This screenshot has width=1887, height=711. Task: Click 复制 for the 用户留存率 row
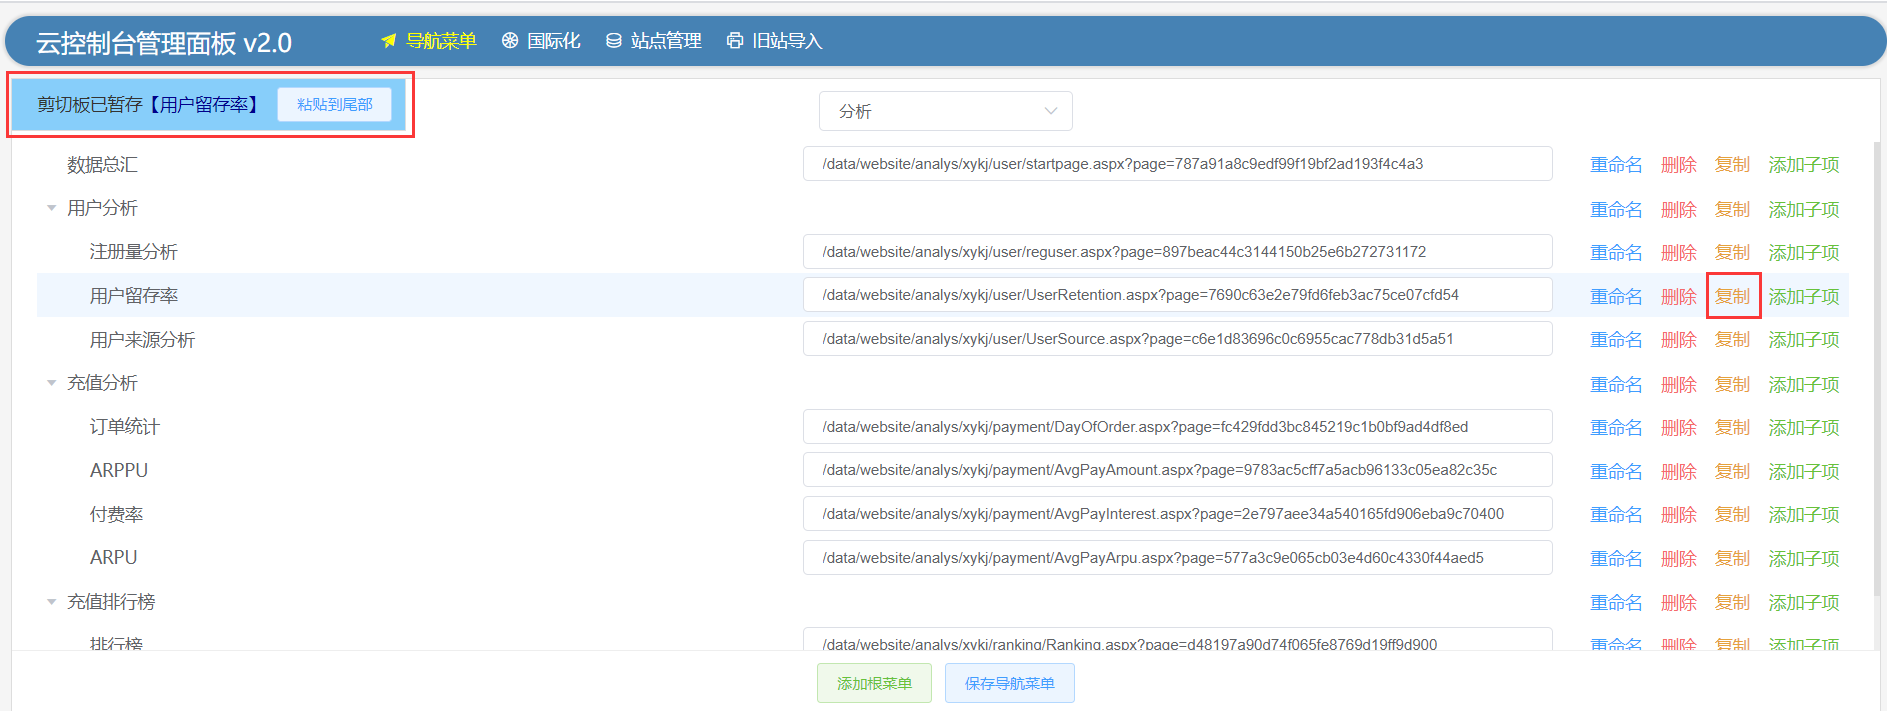(x=1732, y=297)
